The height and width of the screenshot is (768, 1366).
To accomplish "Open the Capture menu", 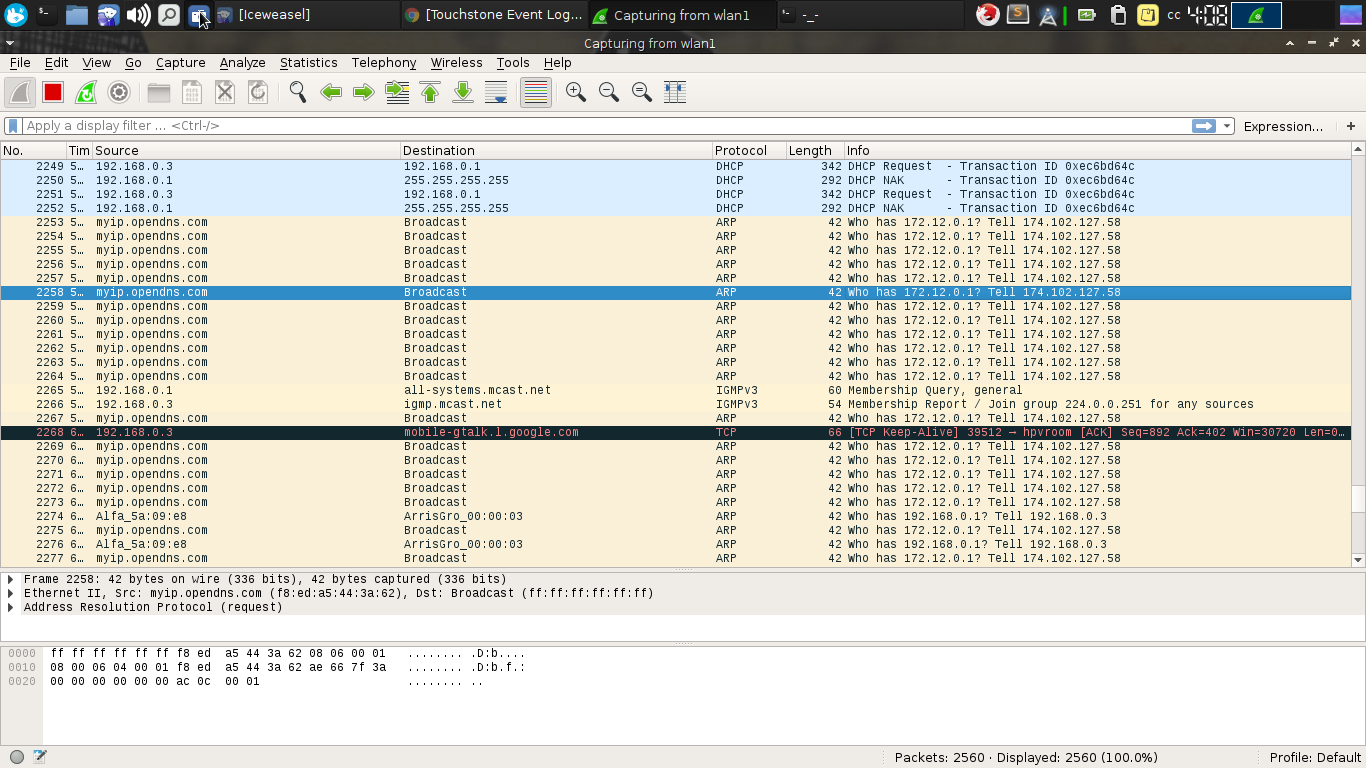I will point(181,62).
